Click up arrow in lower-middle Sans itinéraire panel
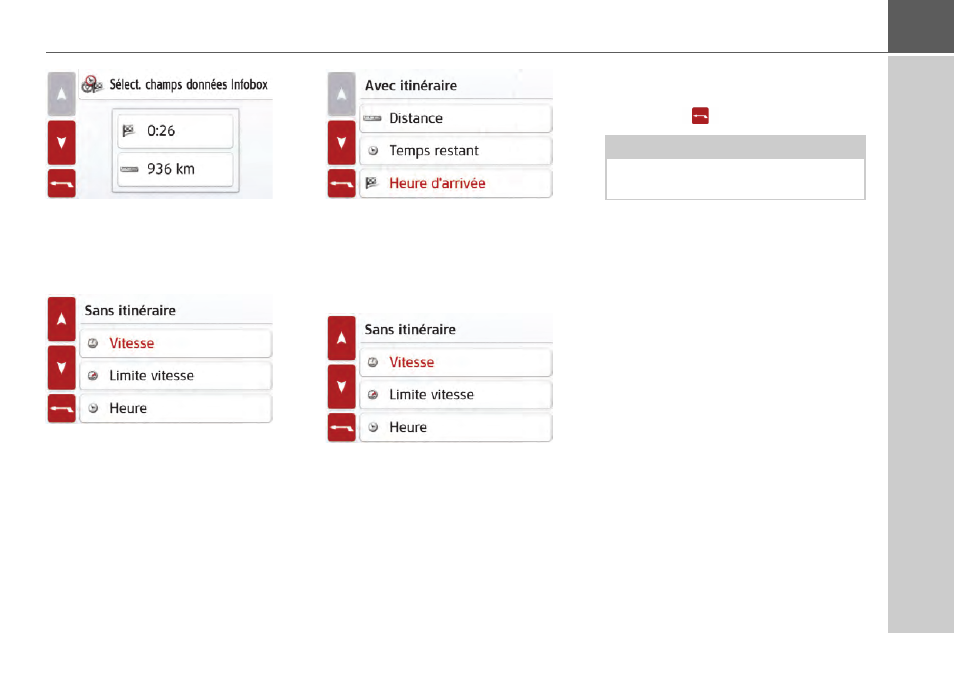This screenshot has height=673, width=954. point(341,338)
